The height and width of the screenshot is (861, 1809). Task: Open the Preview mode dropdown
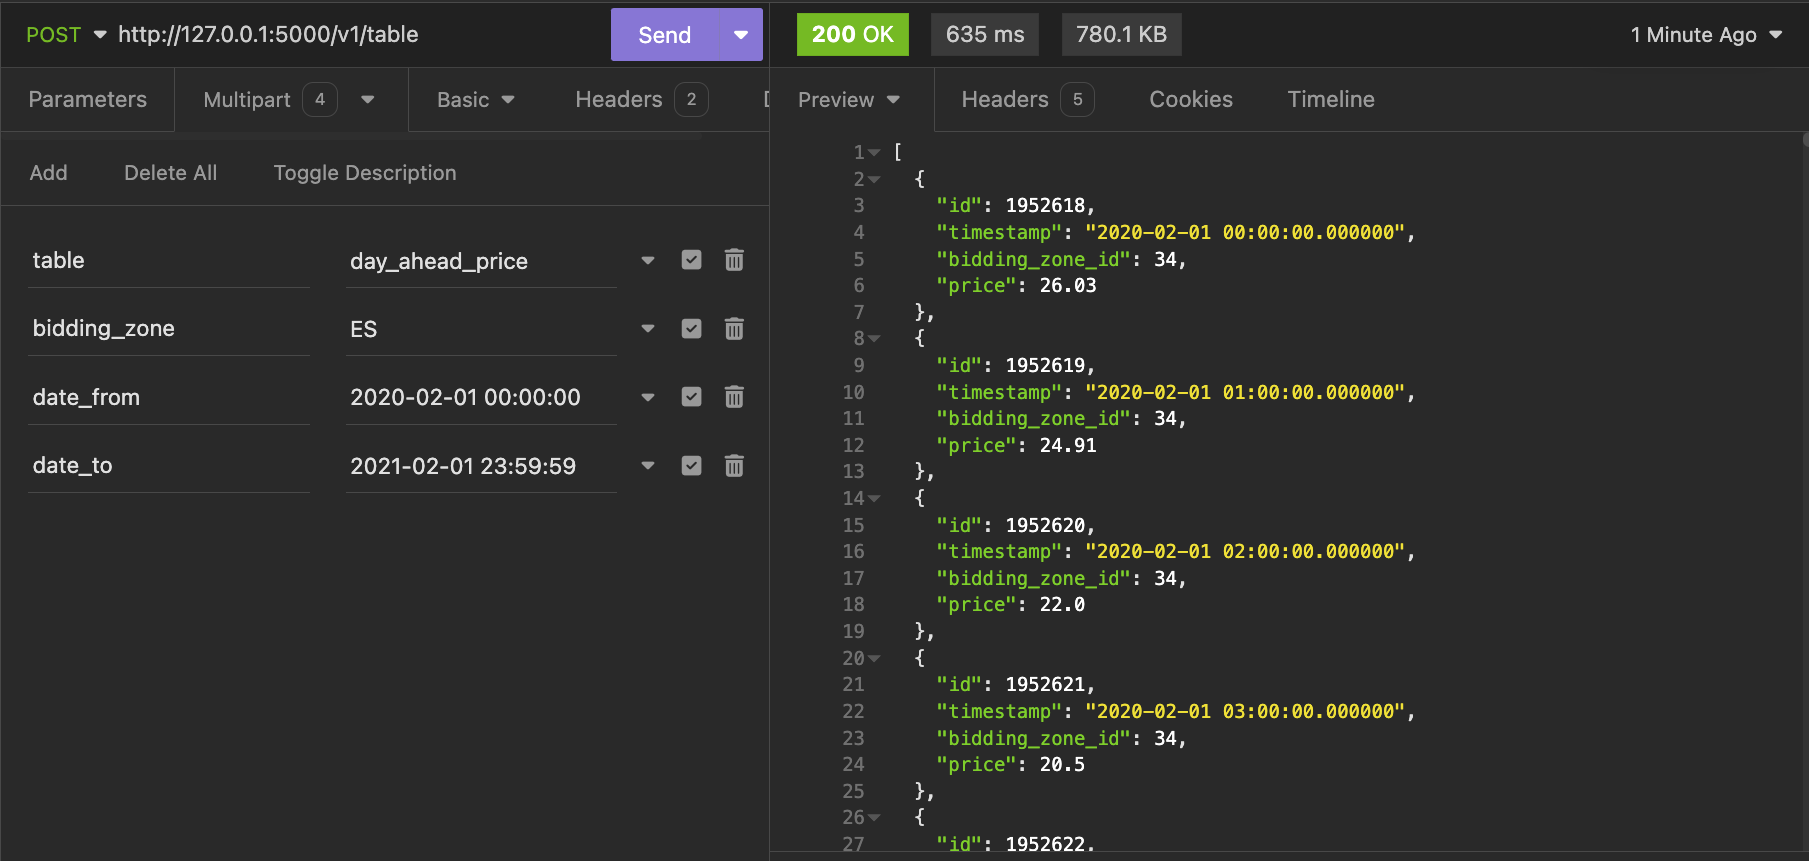(849, 100)
